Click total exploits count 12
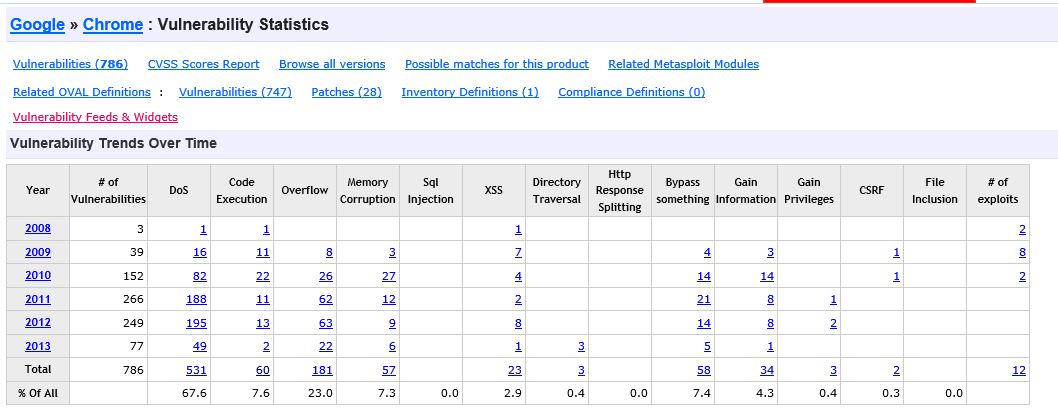Viewport: 1058px width, 413px height. click(x=1018, y=370)
